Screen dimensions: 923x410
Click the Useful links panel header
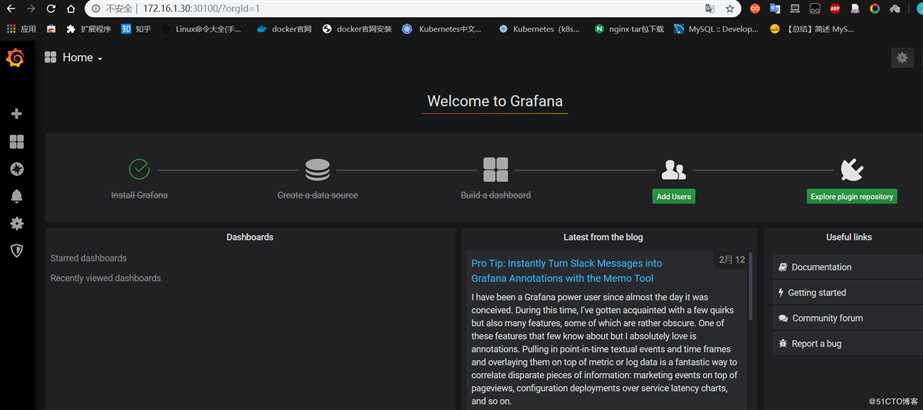[849, 237]
